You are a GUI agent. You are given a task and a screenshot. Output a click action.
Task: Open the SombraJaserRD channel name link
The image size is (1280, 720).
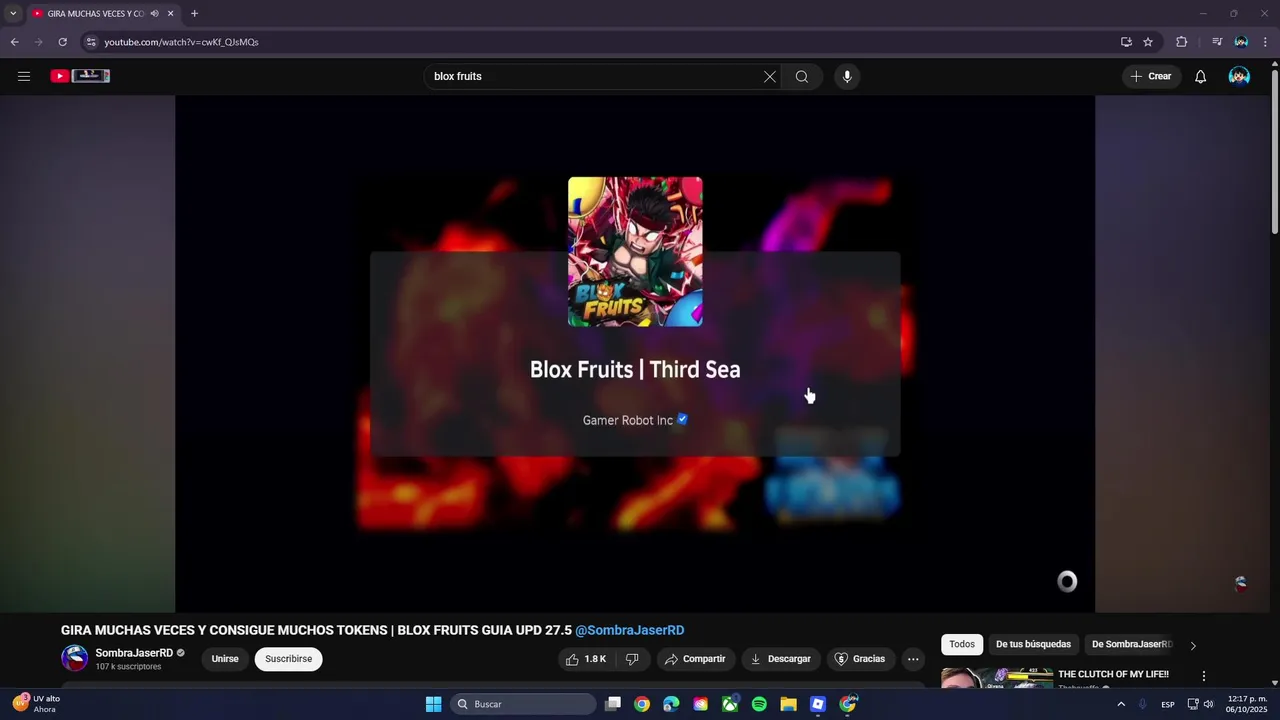tap(134, 653)
